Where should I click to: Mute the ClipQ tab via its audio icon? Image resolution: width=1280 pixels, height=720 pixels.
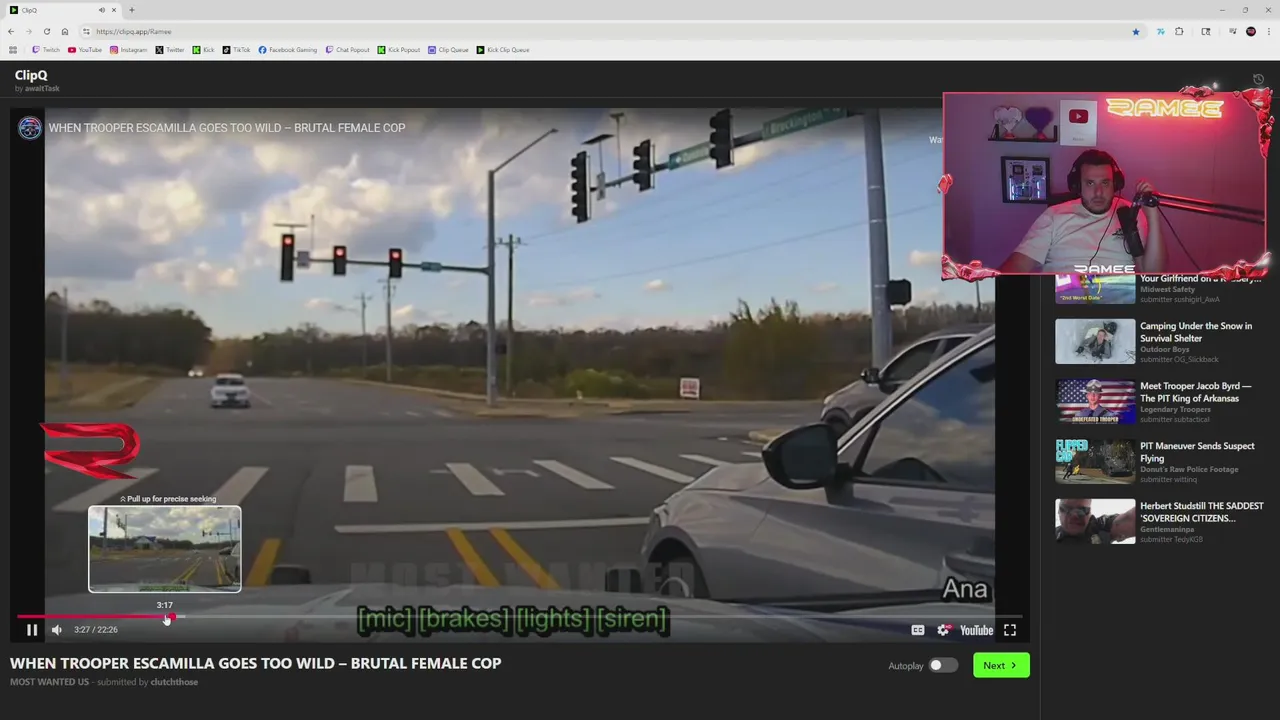point(101,10)
